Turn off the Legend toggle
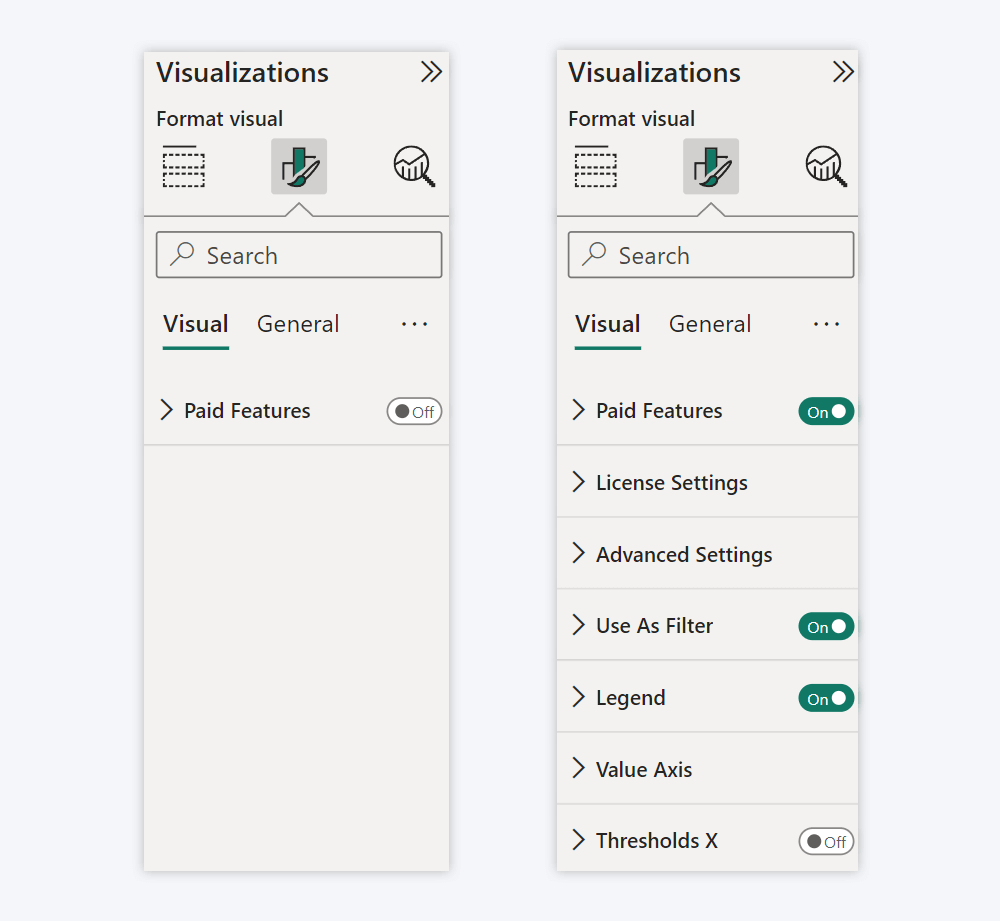This screenshot has width=1000, height=921. 826,697
